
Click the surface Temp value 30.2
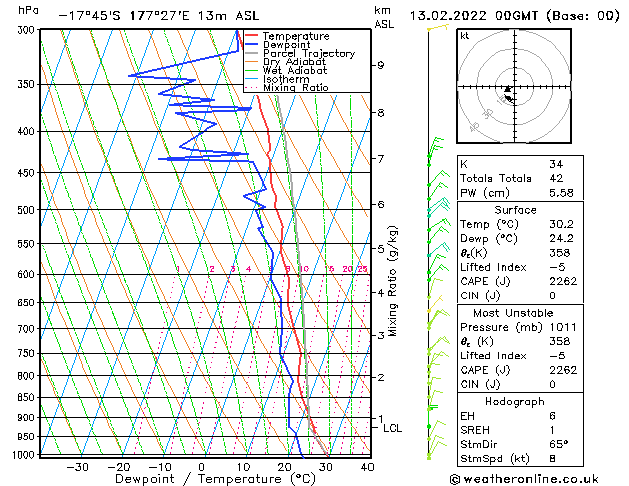click(x=561, y=224)
